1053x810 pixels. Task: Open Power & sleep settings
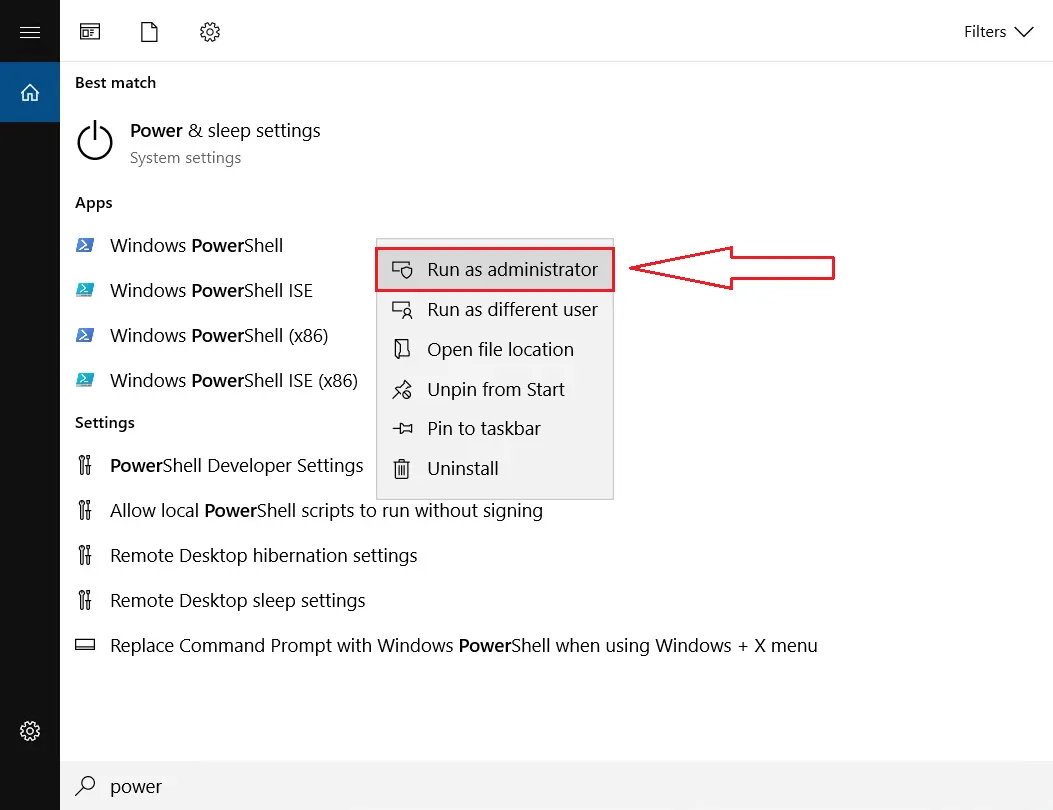(x=225, y=130)
